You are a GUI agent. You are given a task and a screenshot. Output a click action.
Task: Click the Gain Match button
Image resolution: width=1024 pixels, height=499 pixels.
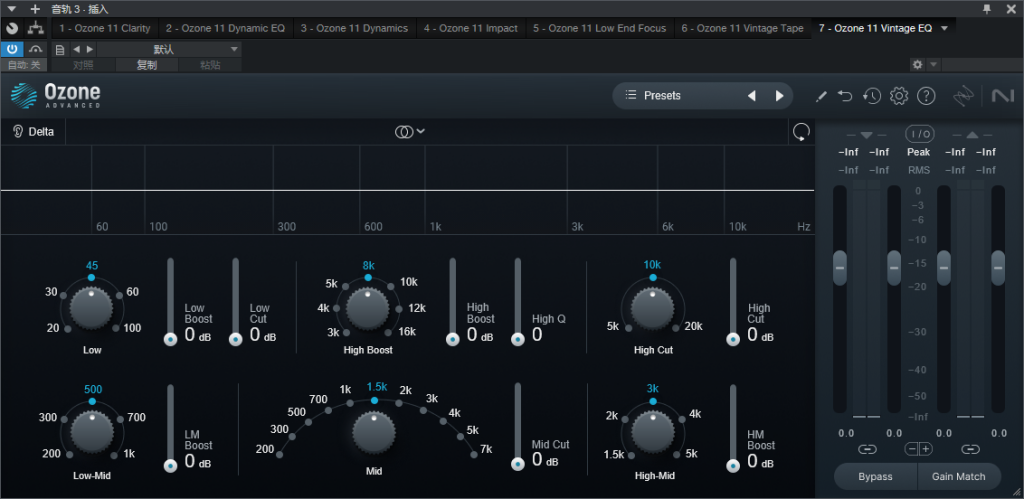click(x=959, y=476)
